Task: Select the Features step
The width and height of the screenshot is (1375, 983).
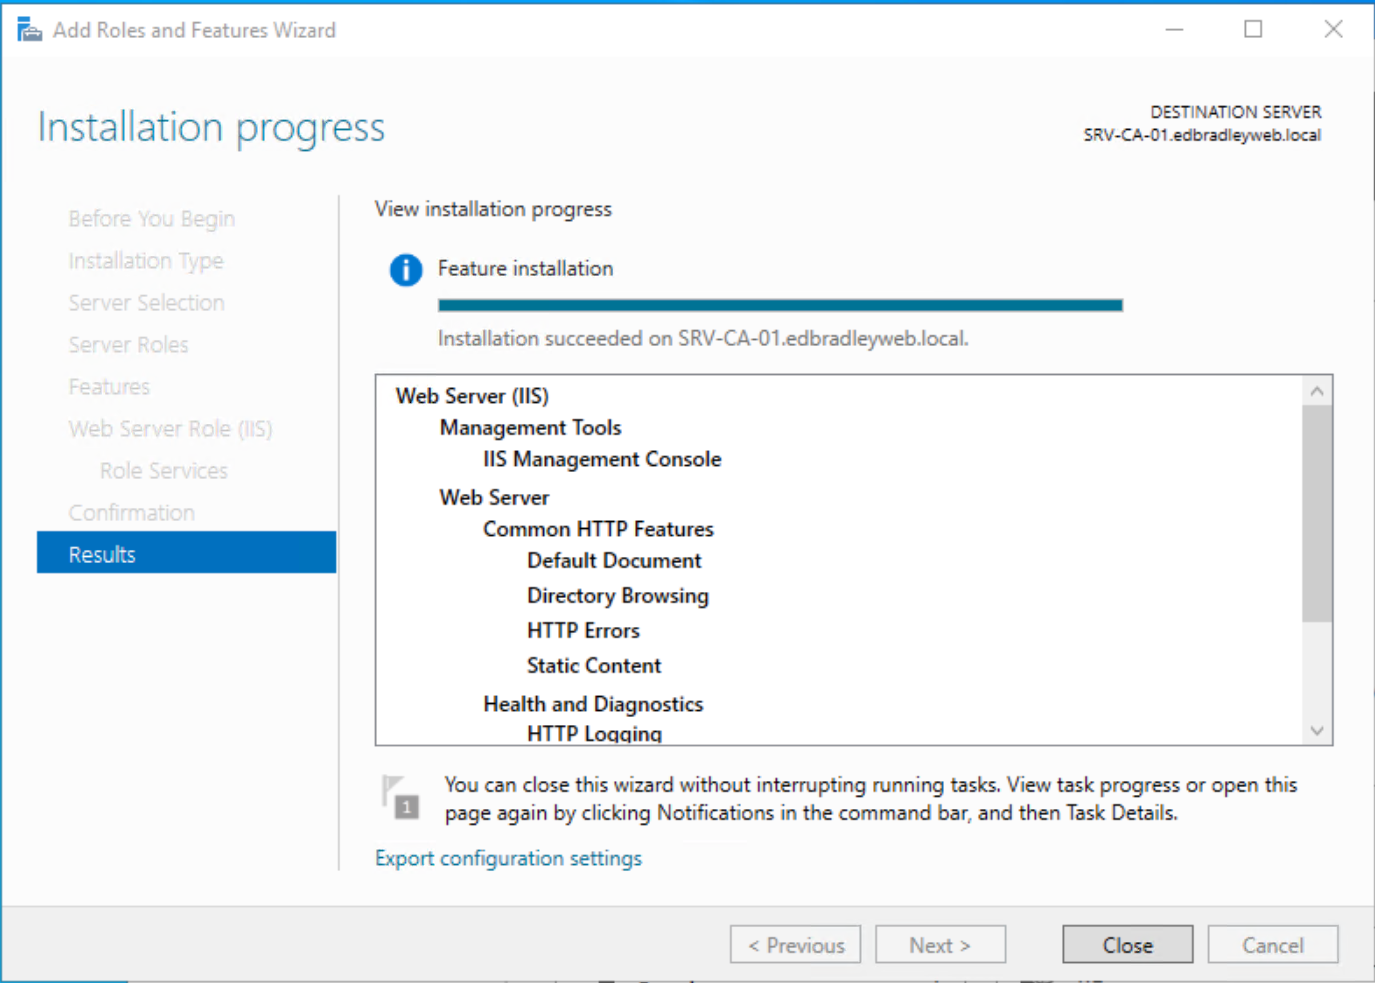Action: (108, 386)
